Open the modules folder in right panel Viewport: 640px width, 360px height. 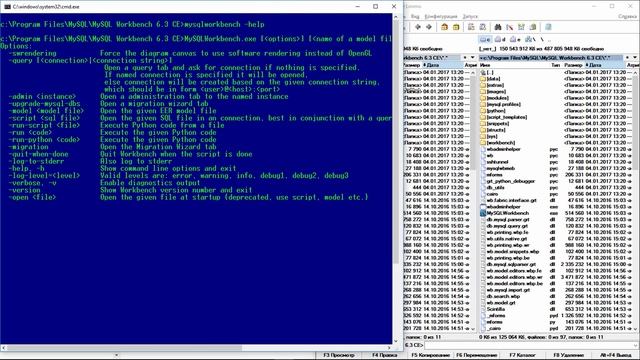coord(498,98)
